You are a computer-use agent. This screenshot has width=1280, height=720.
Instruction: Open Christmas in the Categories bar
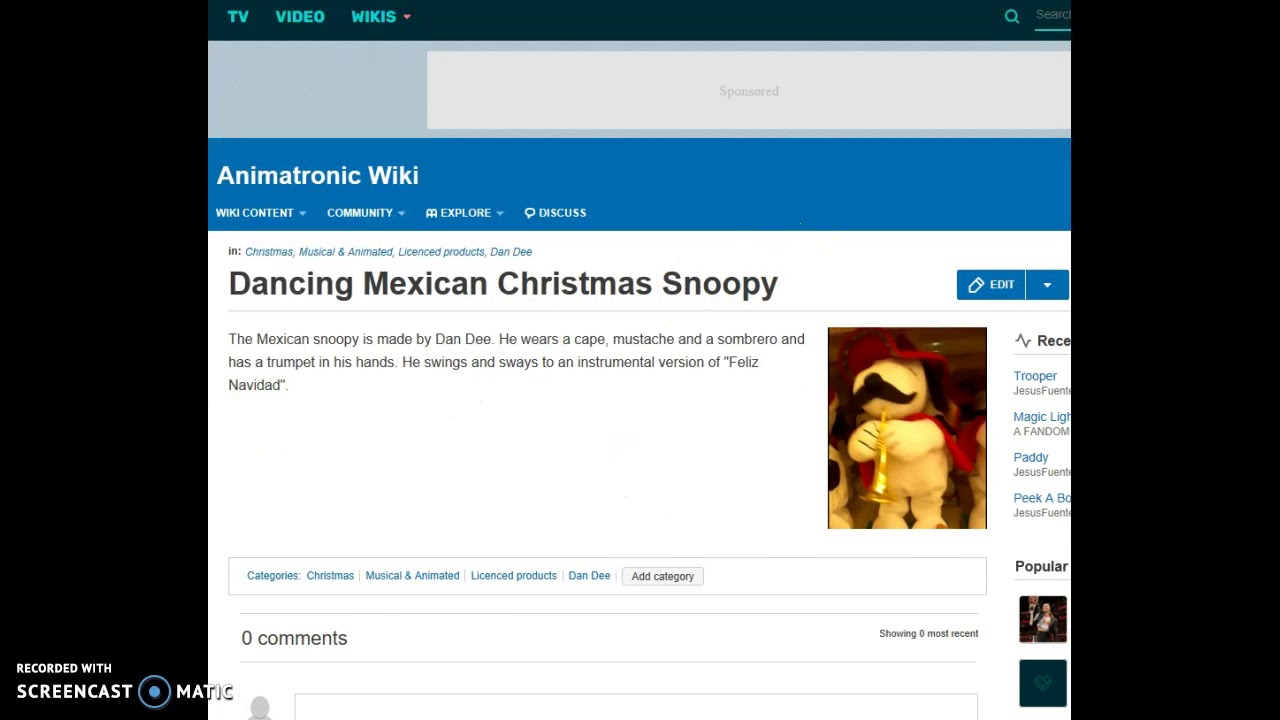coord(330,576)
